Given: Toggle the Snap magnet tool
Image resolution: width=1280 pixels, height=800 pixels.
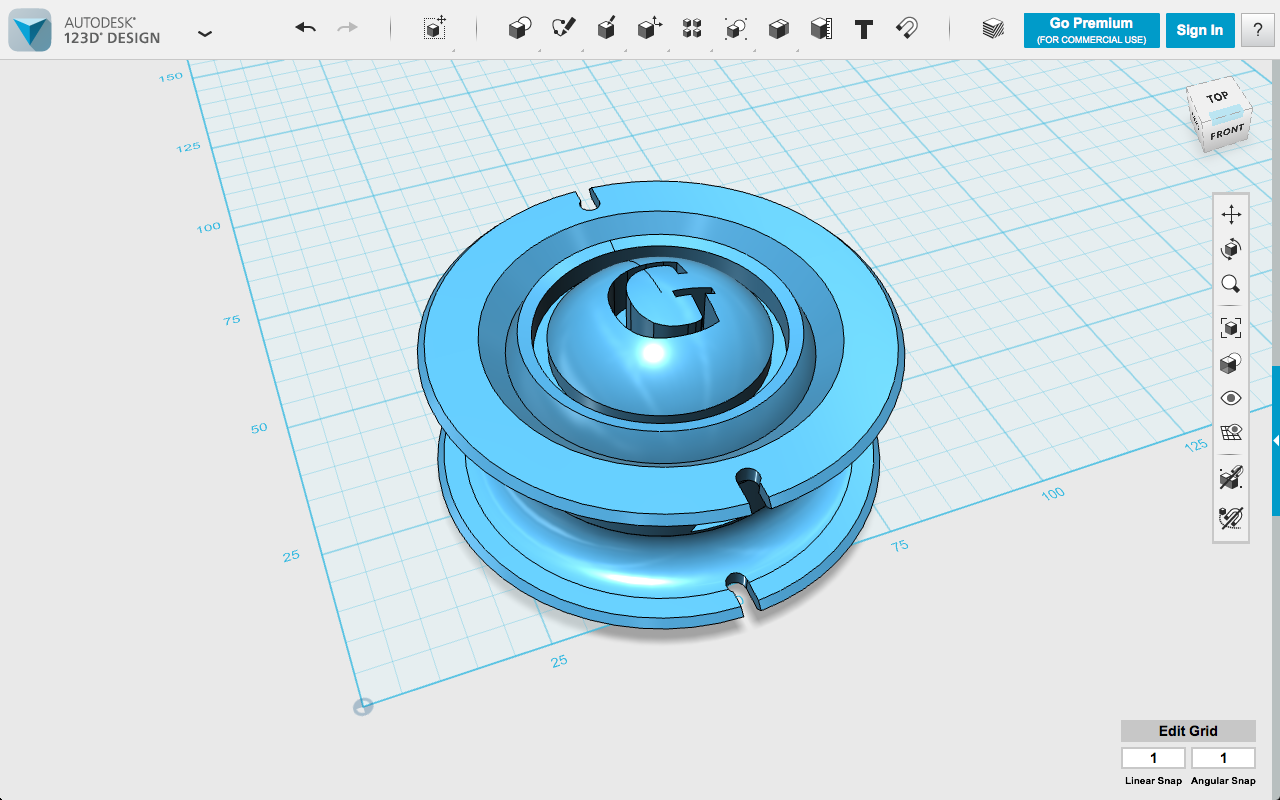Looking at the screenshot, I should click(x=907, y=29).
